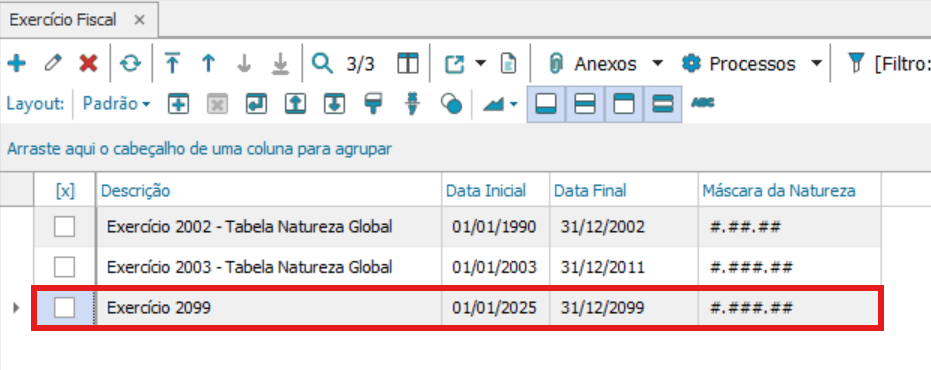Open the Anexos dropdown arrow
Image resolution: width=931 pixels, height=370 pixels.
click(657, 63)
